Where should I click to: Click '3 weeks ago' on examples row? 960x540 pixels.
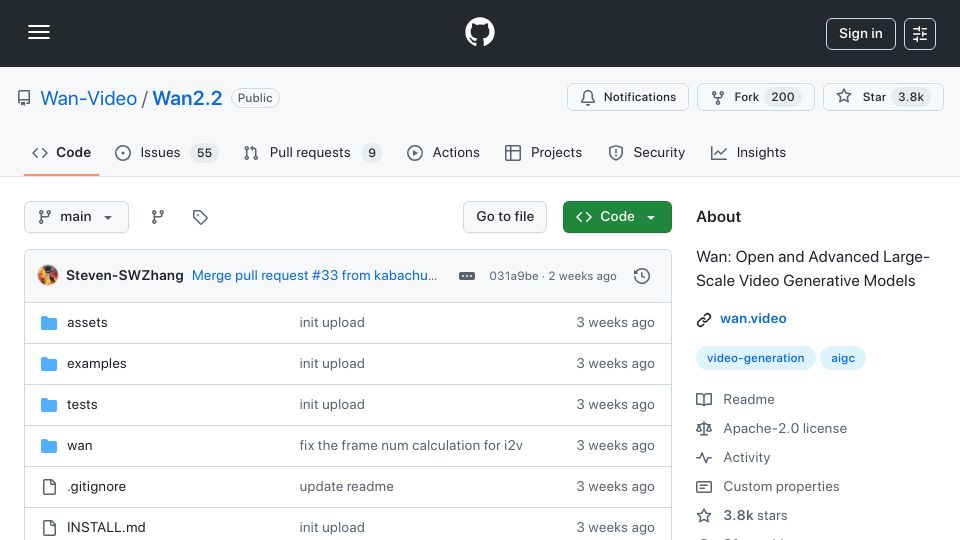coord(615,364)
